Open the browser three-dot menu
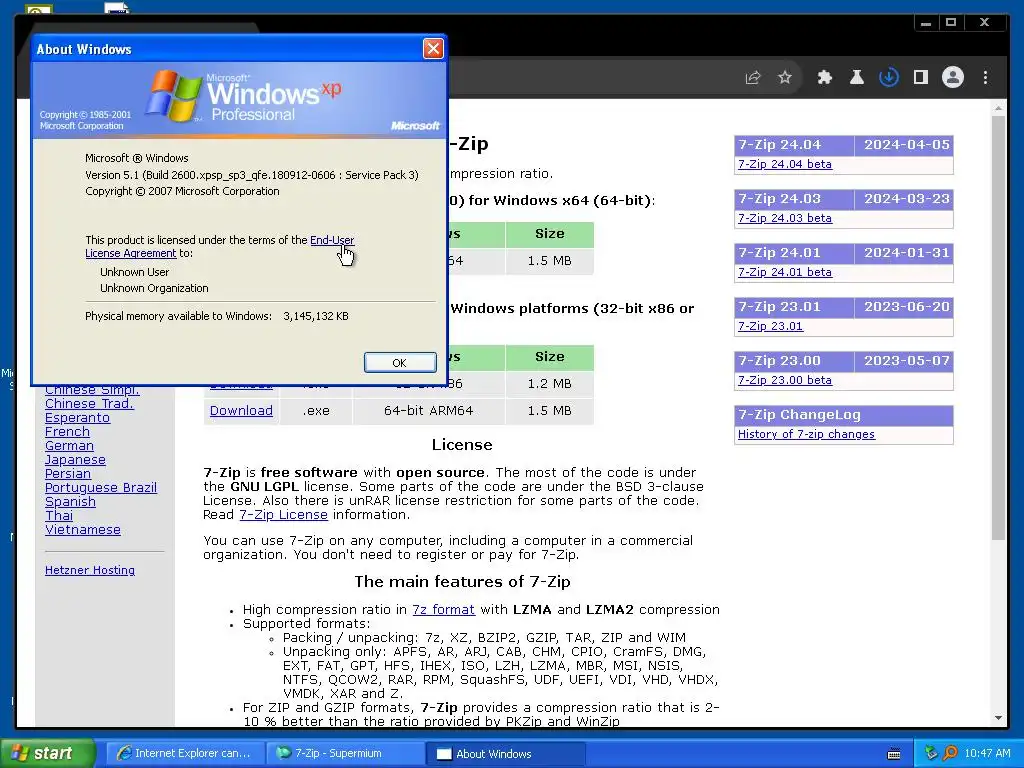The image size is (1024, 768). 985,78
